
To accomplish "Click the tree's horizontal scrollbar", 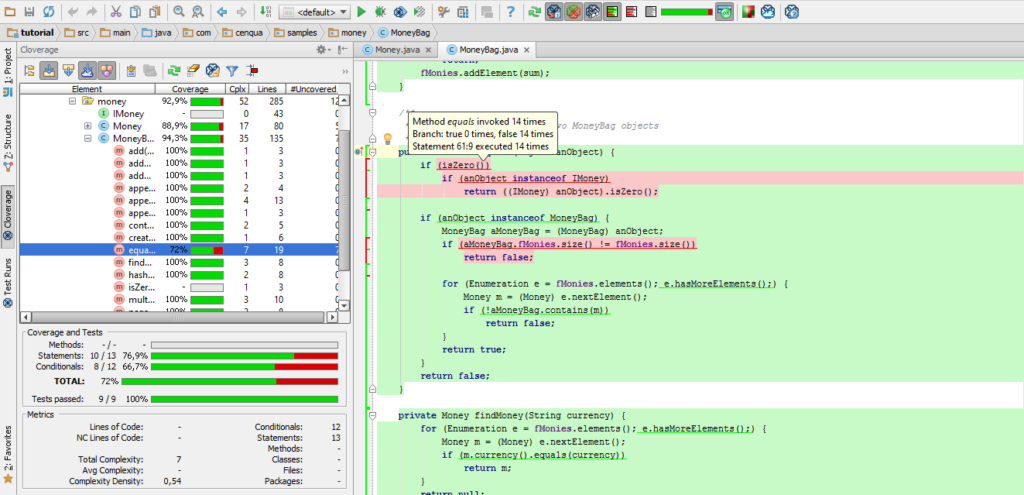I will pyautogui.click(x=178, y=317).
